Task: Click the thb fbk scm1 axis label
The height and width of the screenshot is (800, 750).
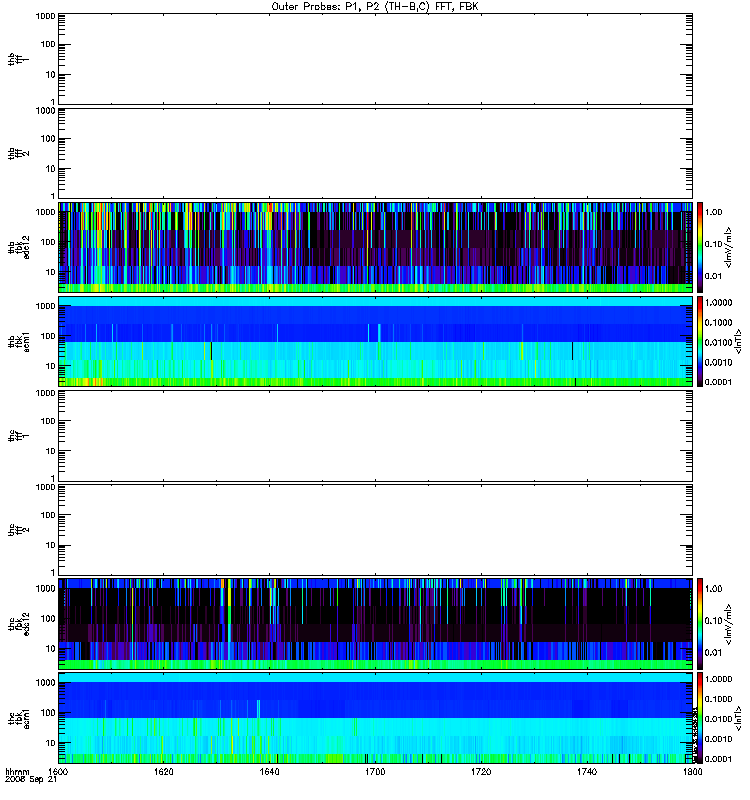Action: click(x=18, y=342)
